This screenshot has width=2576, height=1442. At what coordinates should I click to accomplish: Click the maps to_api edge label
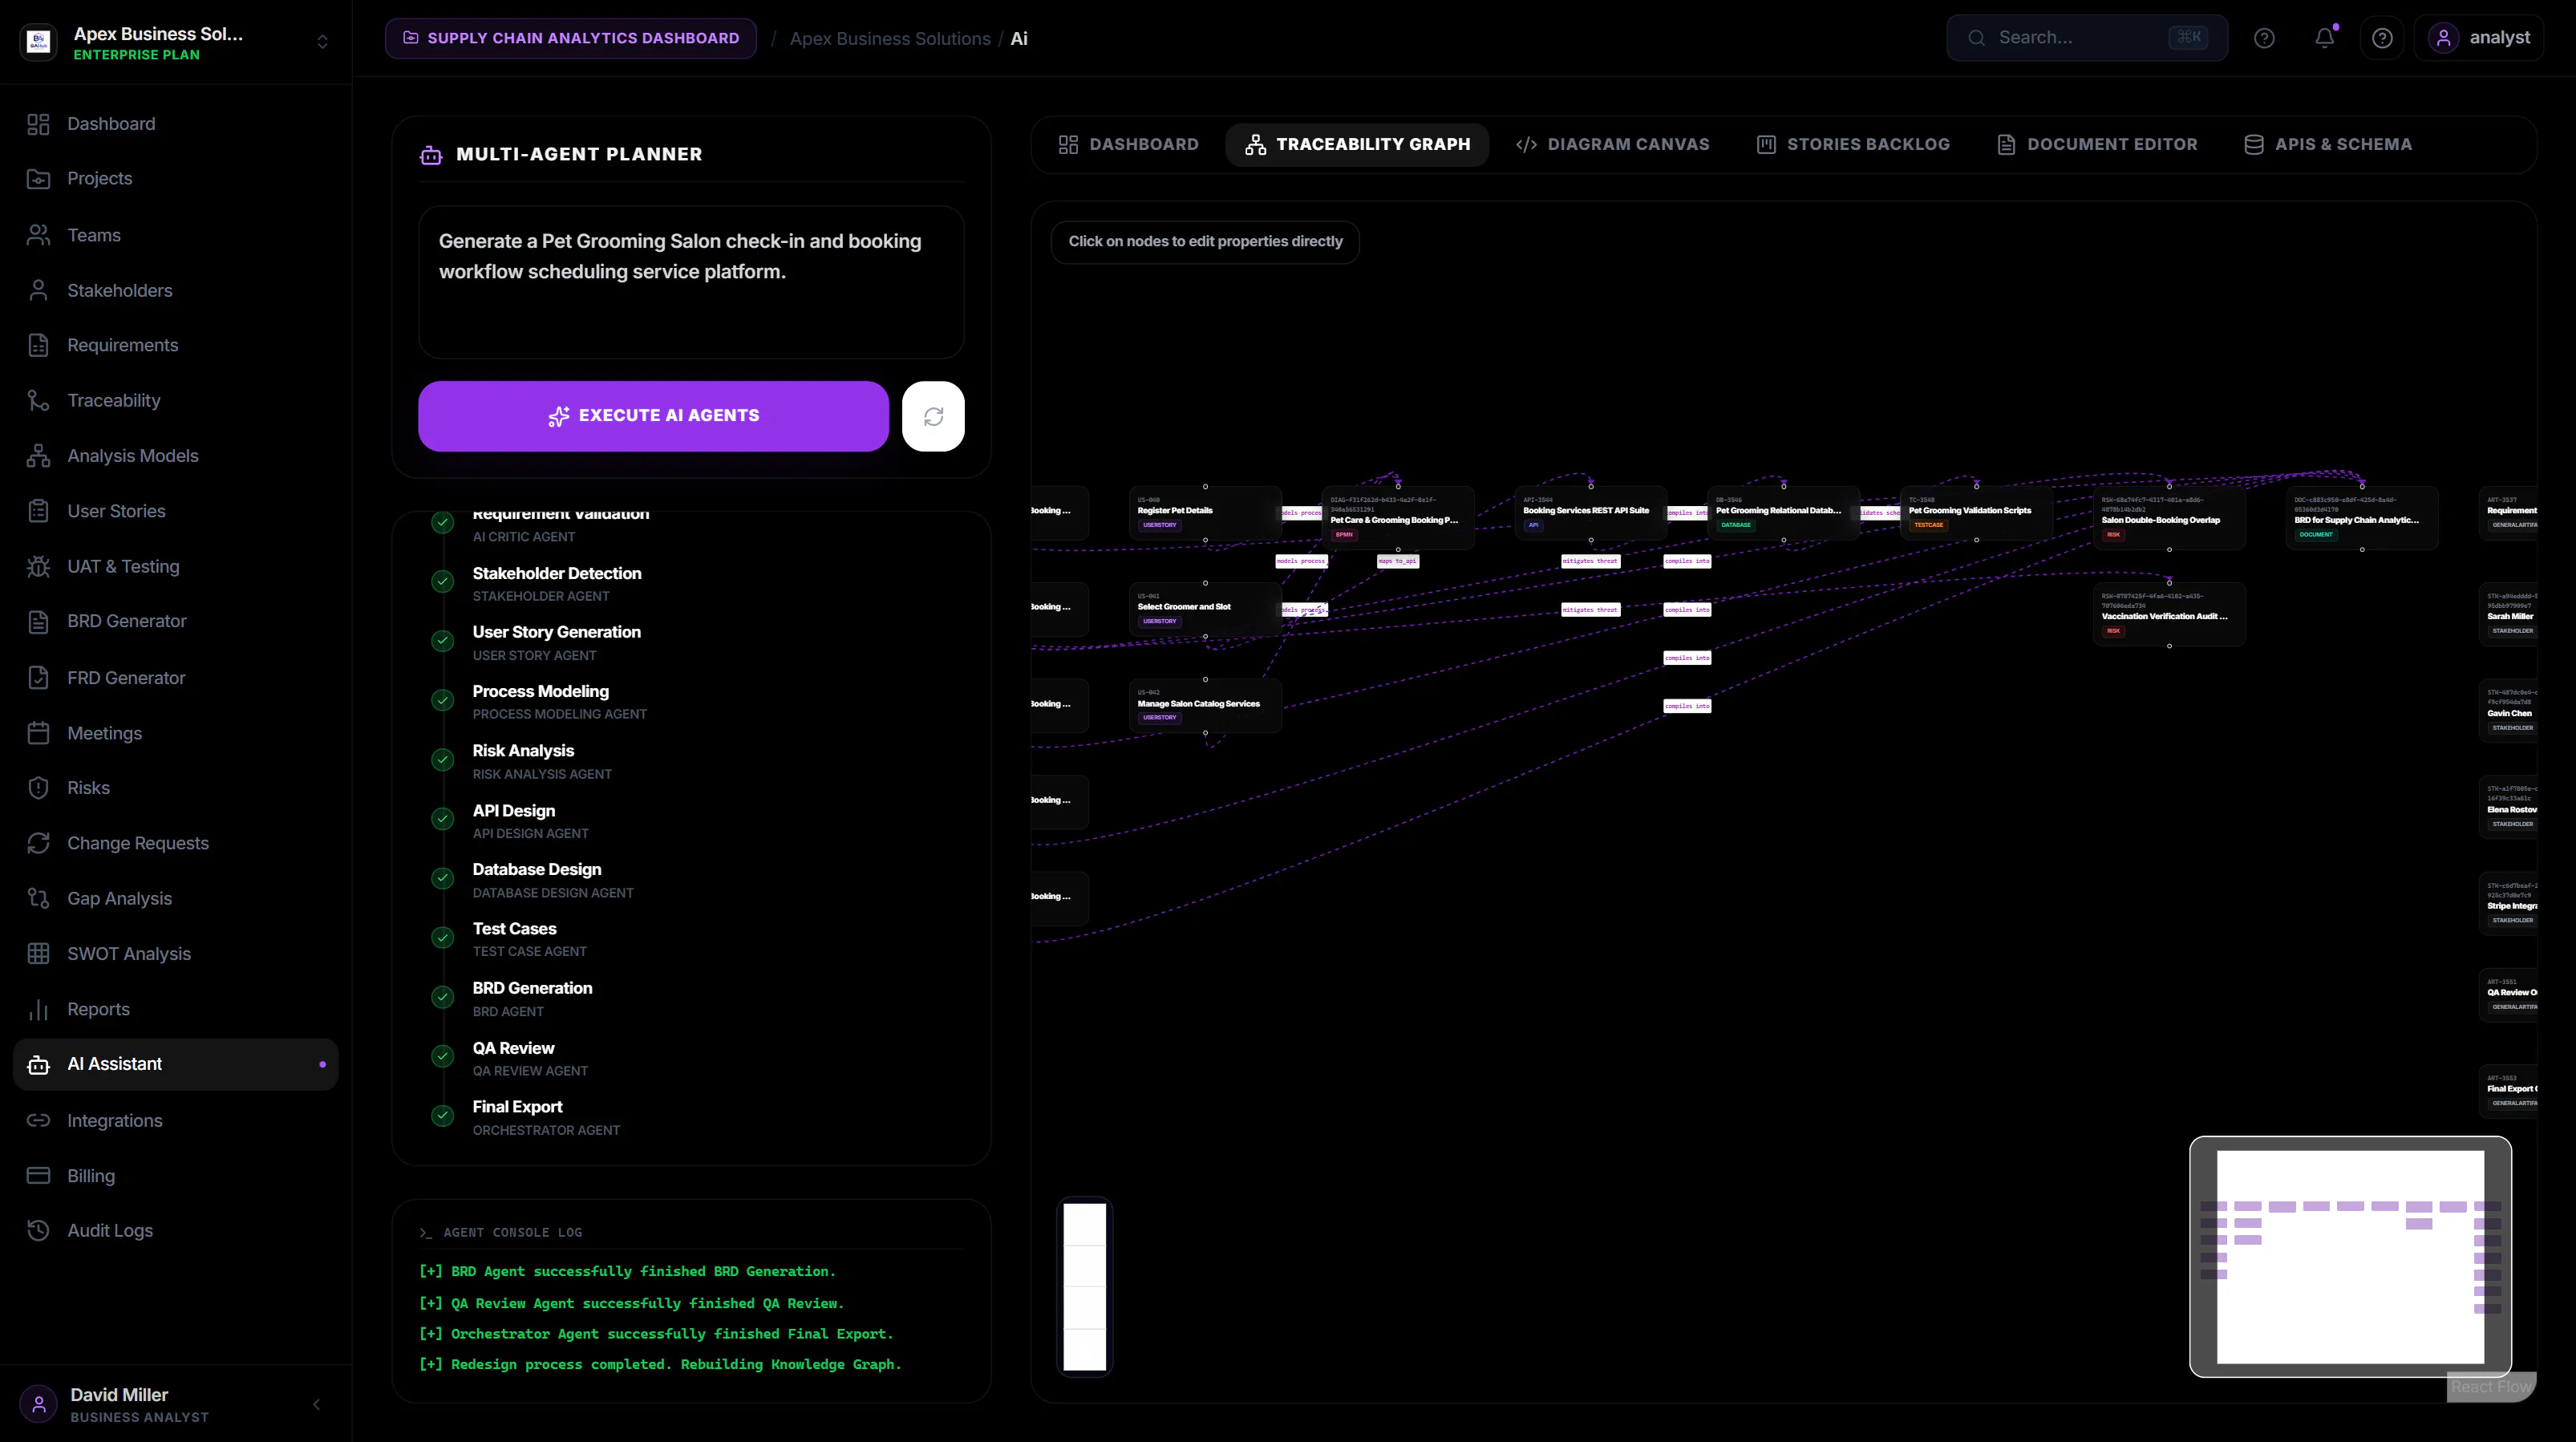[x=1397, y=562]
